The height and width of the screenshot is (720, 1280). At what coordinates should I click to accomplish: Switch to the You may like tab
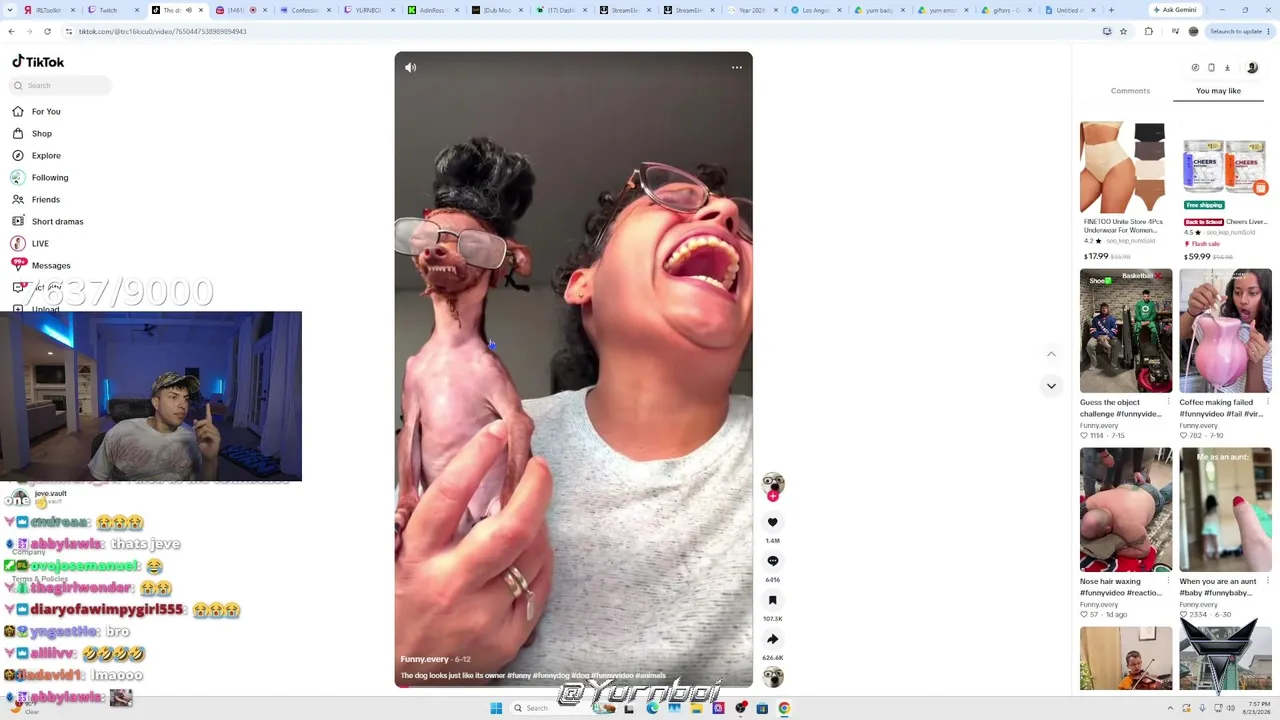pos(1218,91)
